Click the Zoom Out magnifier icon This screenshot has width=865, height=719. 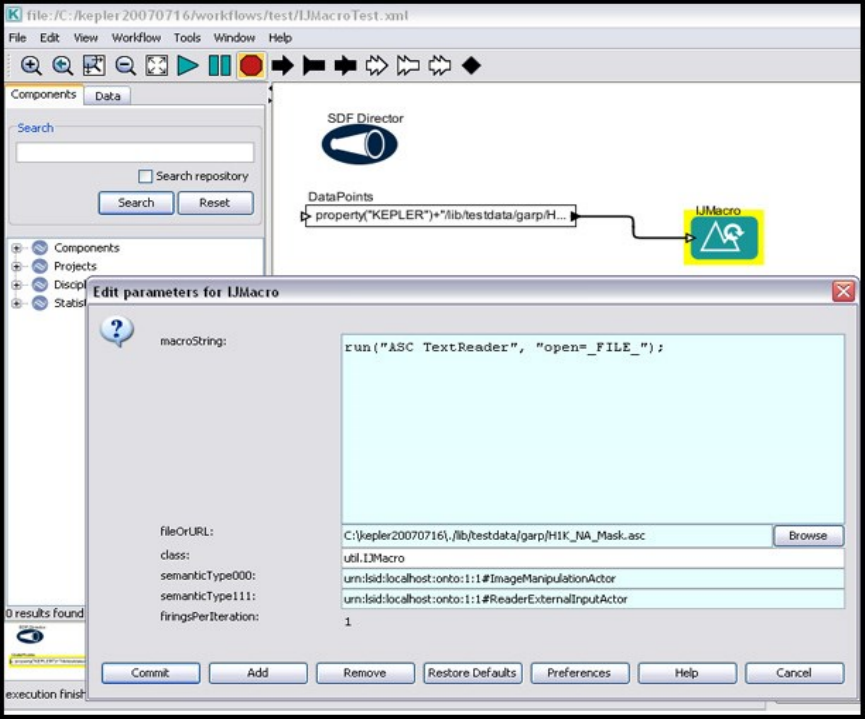(x=125, y=66)
